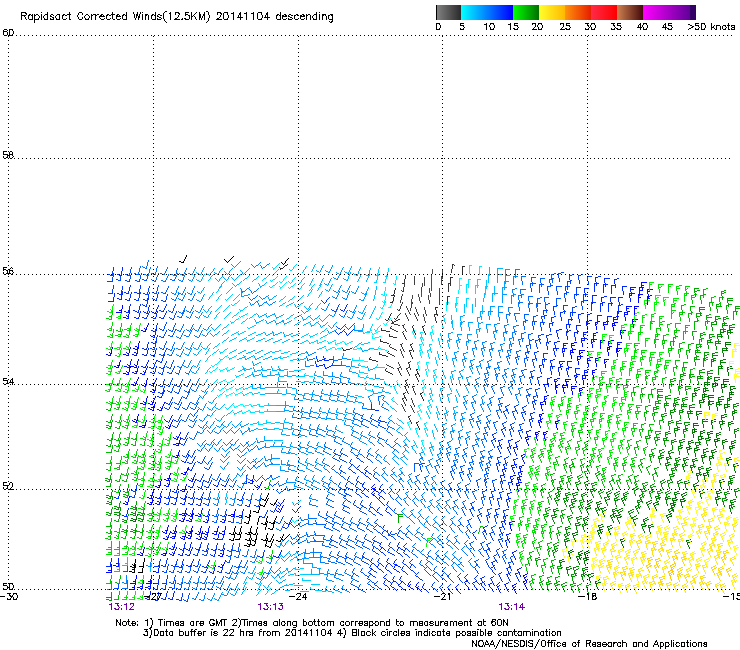Click the longitude label -21

point(443,597)
